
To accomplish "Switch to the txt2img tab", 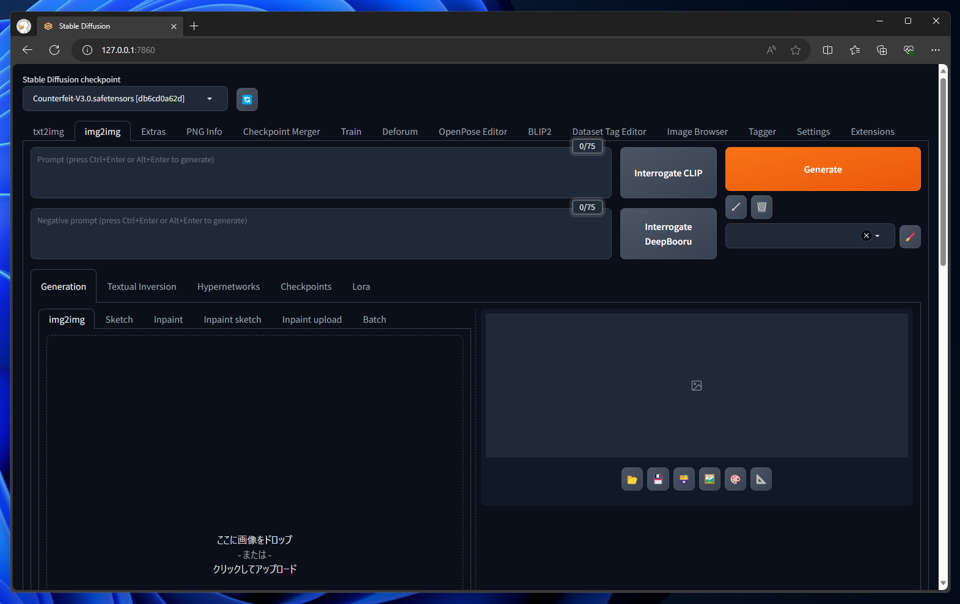I will pyautogui.click(x=48, y=132).
